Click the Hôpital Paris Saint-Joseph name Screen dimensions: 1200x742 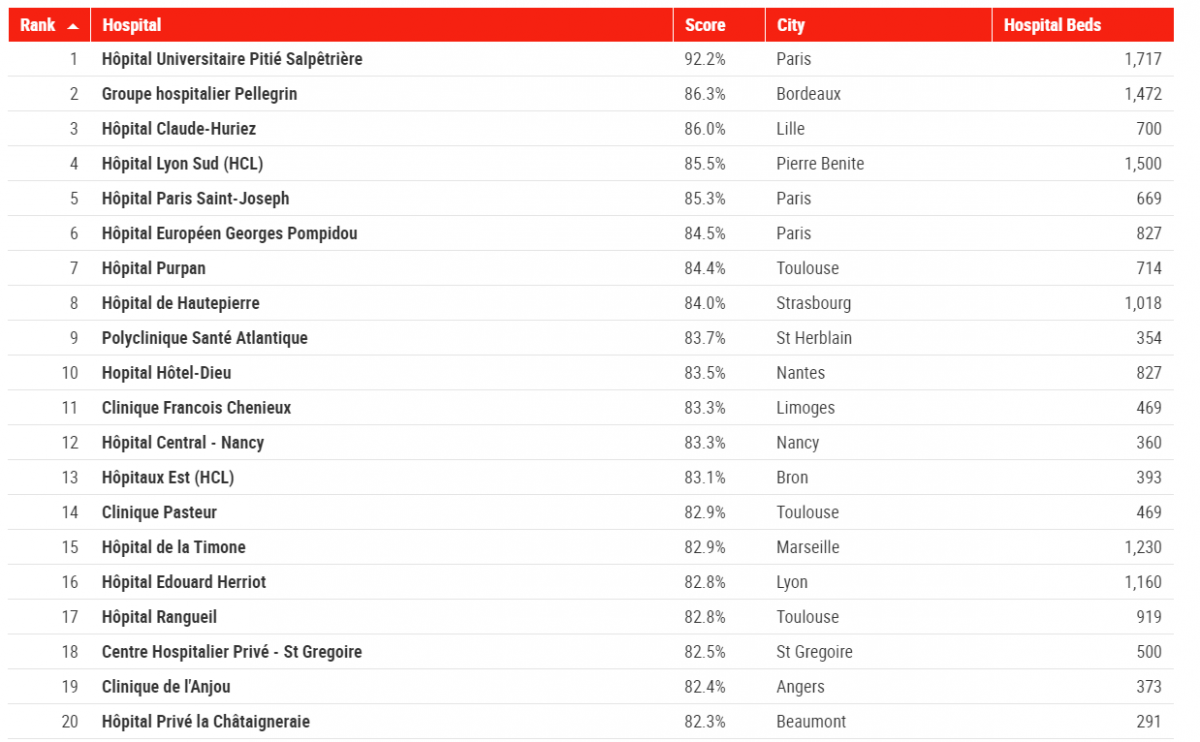(195, 199)
